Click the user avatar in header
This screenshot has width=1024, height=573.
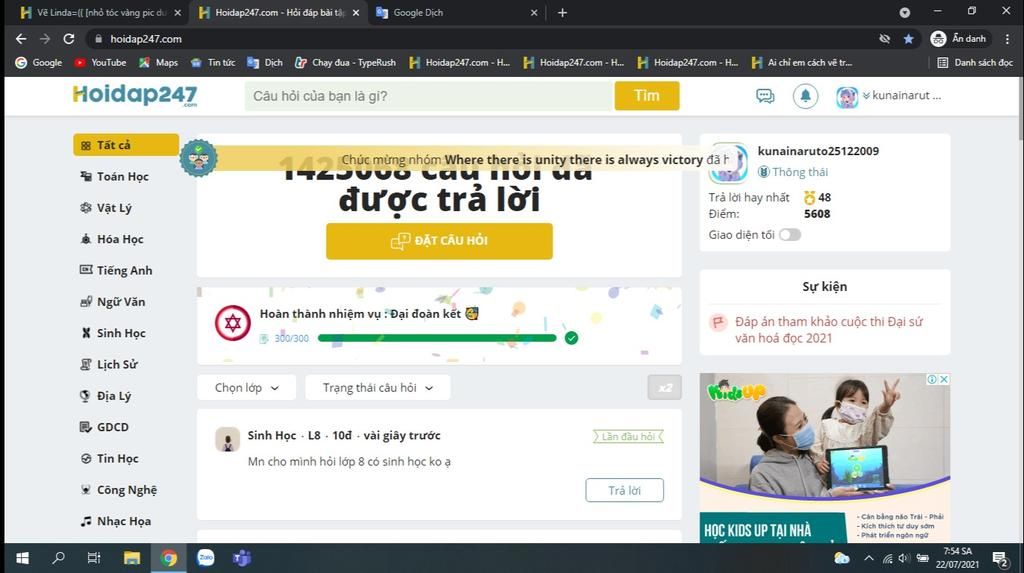pos(847,97)
